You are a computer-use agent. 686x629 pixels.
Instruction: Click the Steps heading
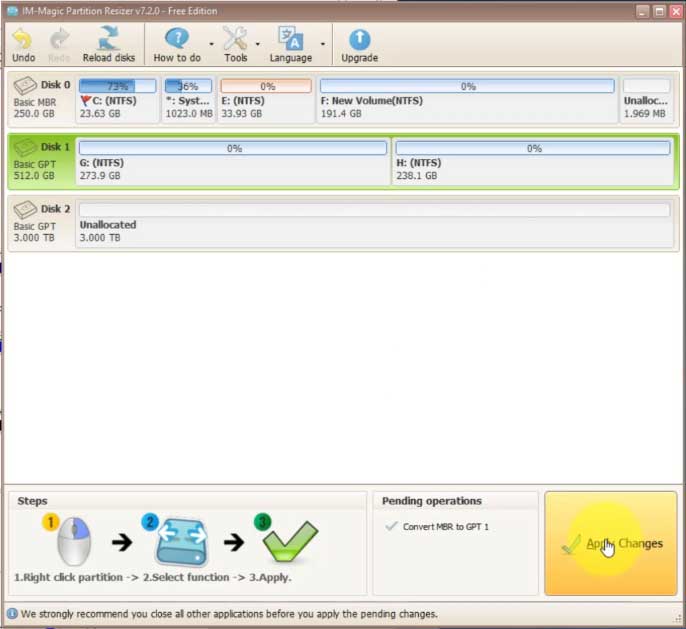[x=32, y=501]
